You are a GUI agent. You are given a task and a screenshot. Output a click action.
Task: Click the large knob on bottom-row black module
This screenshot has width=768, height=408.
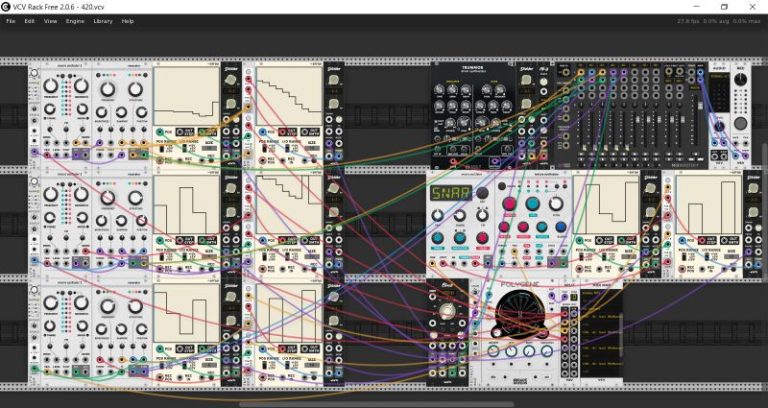(x=446, y=311)
